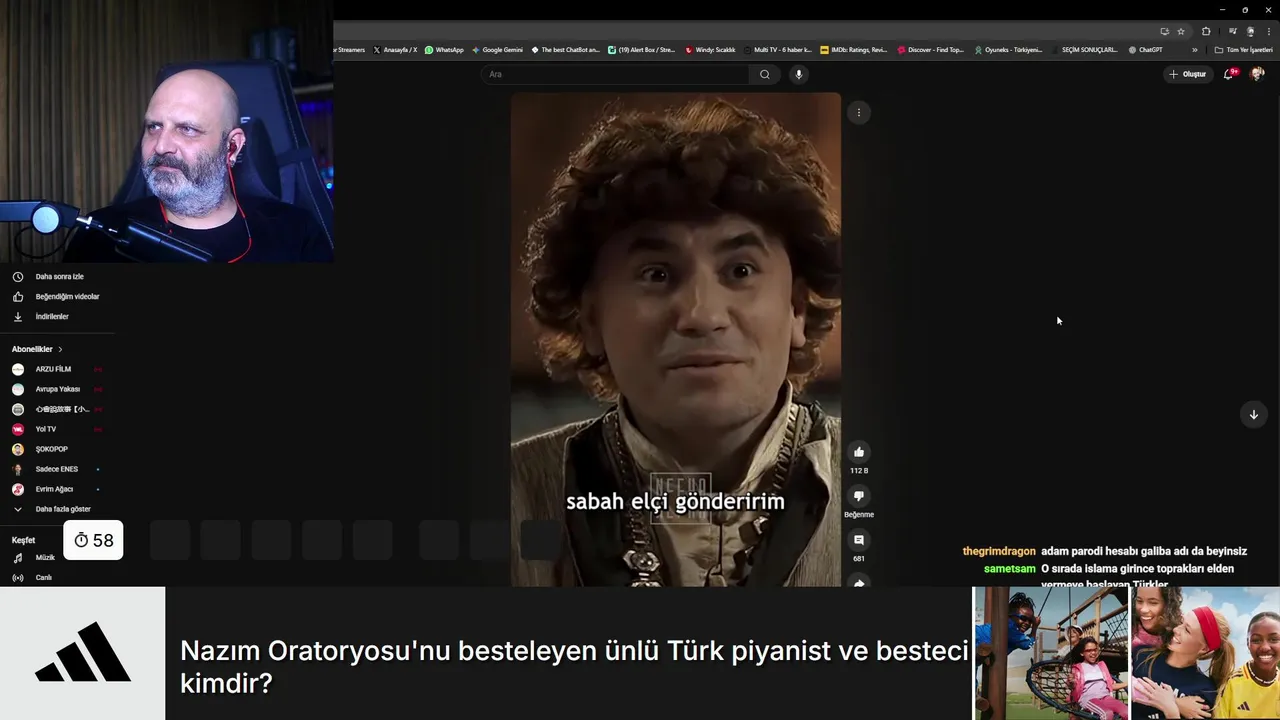Screen dimensions: 1280x720
Task: Click the Shorts video player
Action: 676,339
